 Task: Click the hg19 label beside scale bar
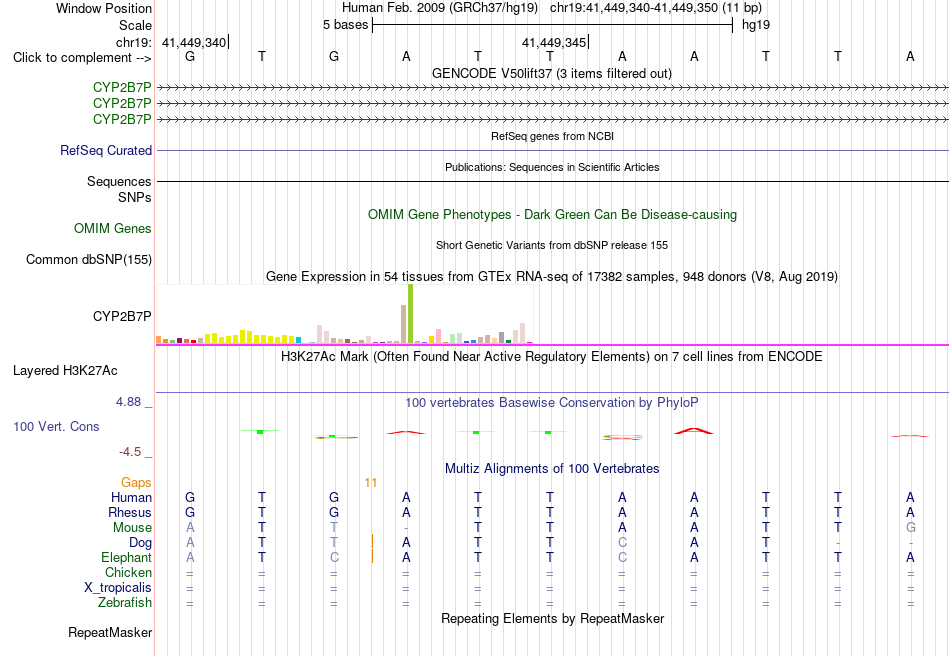tap(756, 25)
